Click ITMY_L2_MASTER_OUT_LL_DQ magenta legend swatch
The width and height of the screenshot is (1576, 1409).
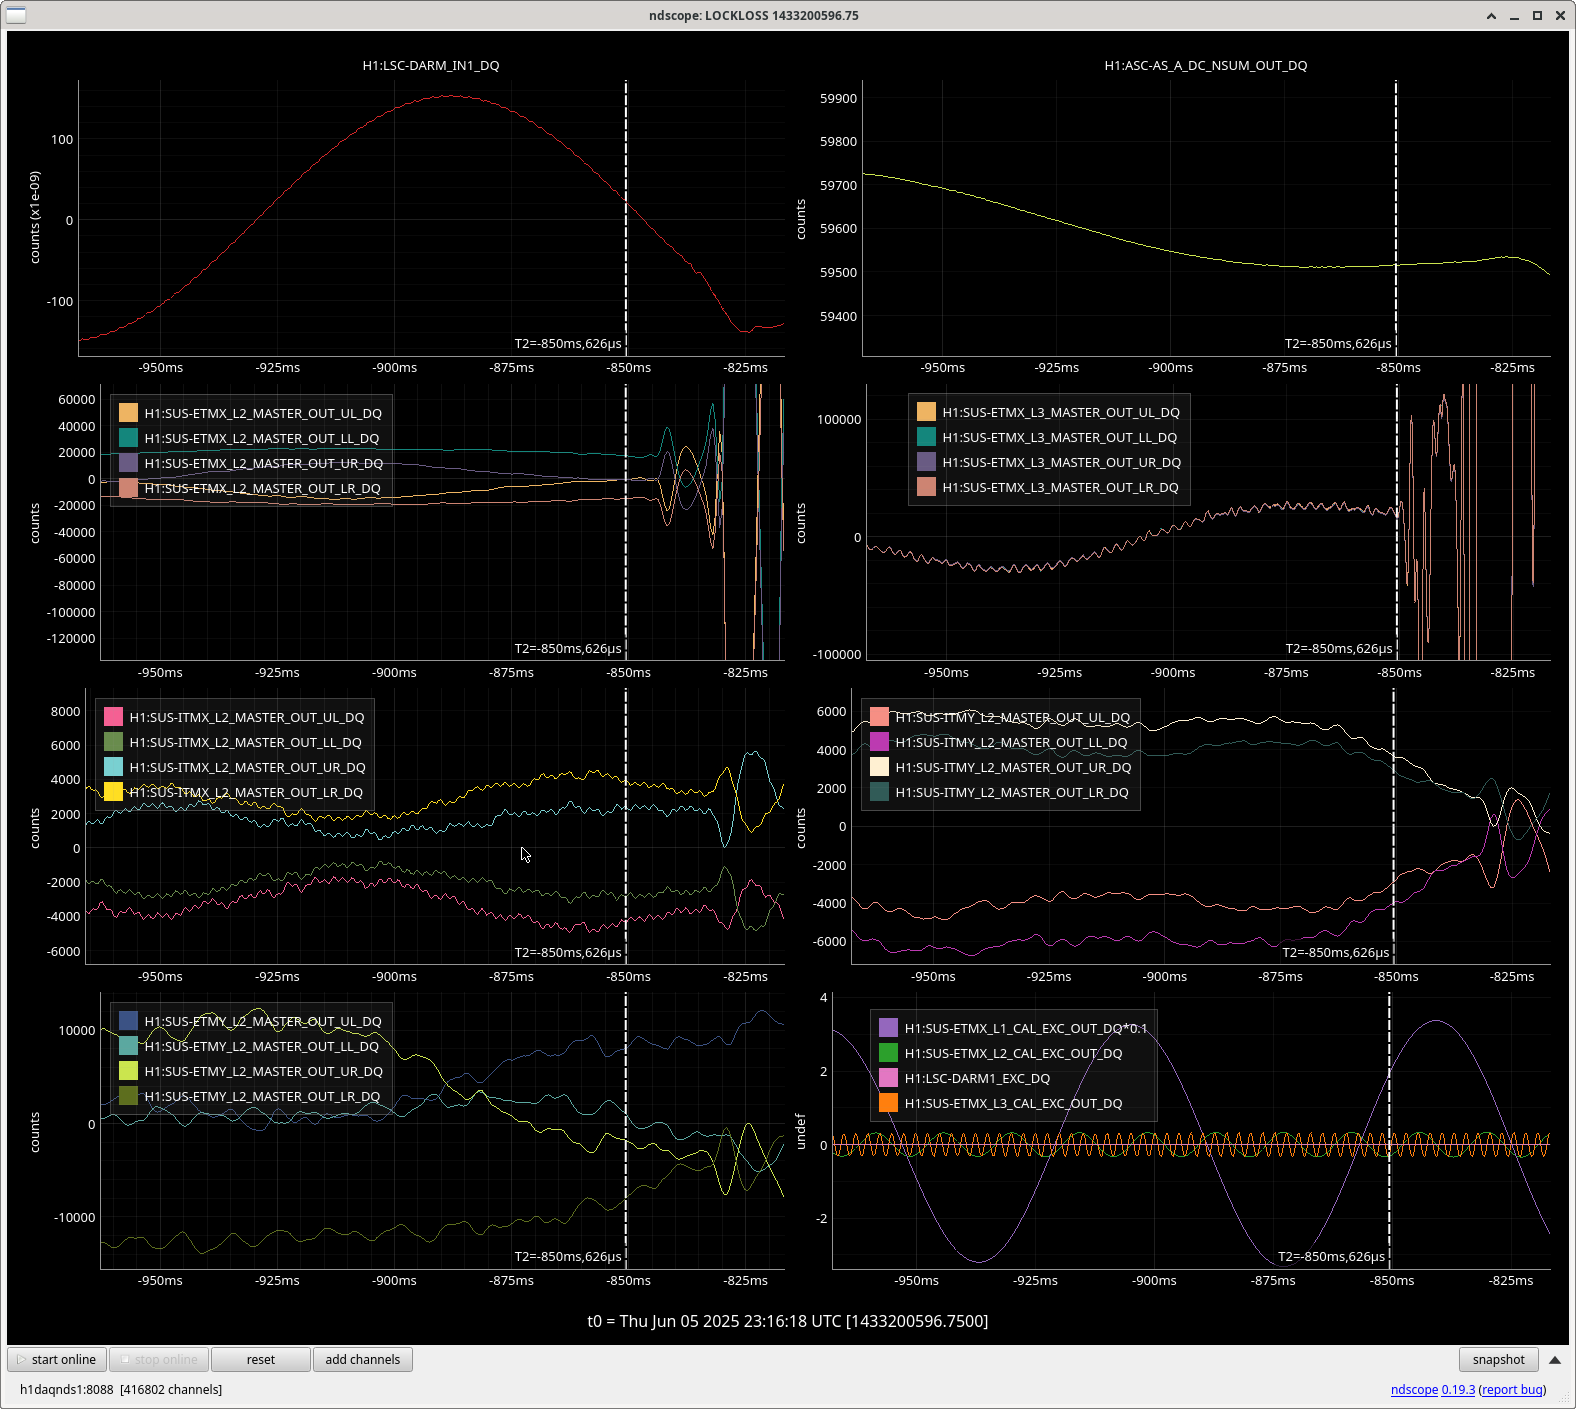879,742
